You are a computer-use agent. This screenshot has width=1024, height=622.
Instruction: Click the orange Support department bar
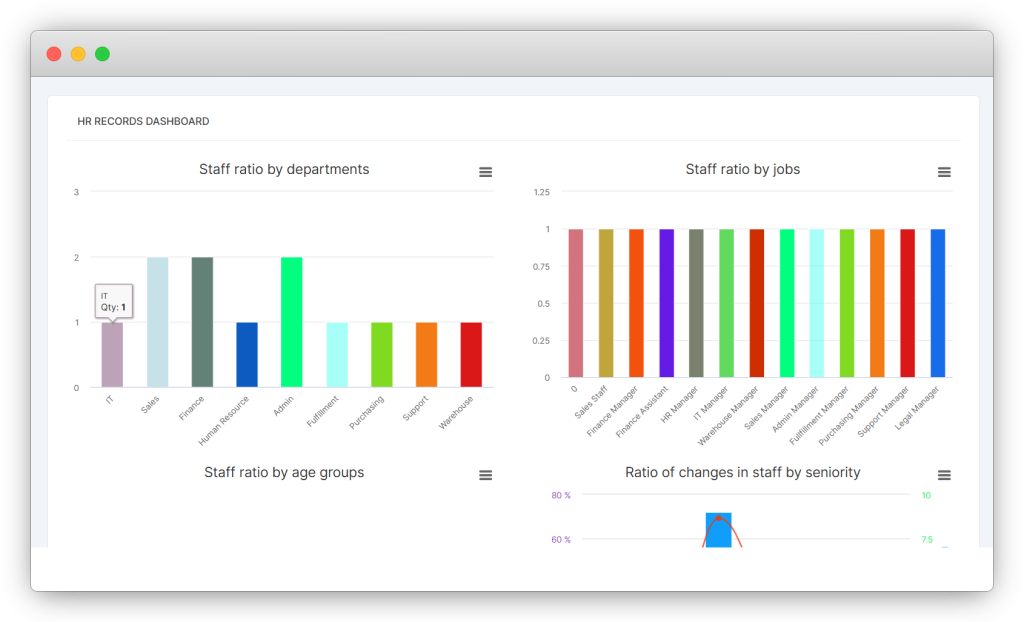tap(426, 355)
